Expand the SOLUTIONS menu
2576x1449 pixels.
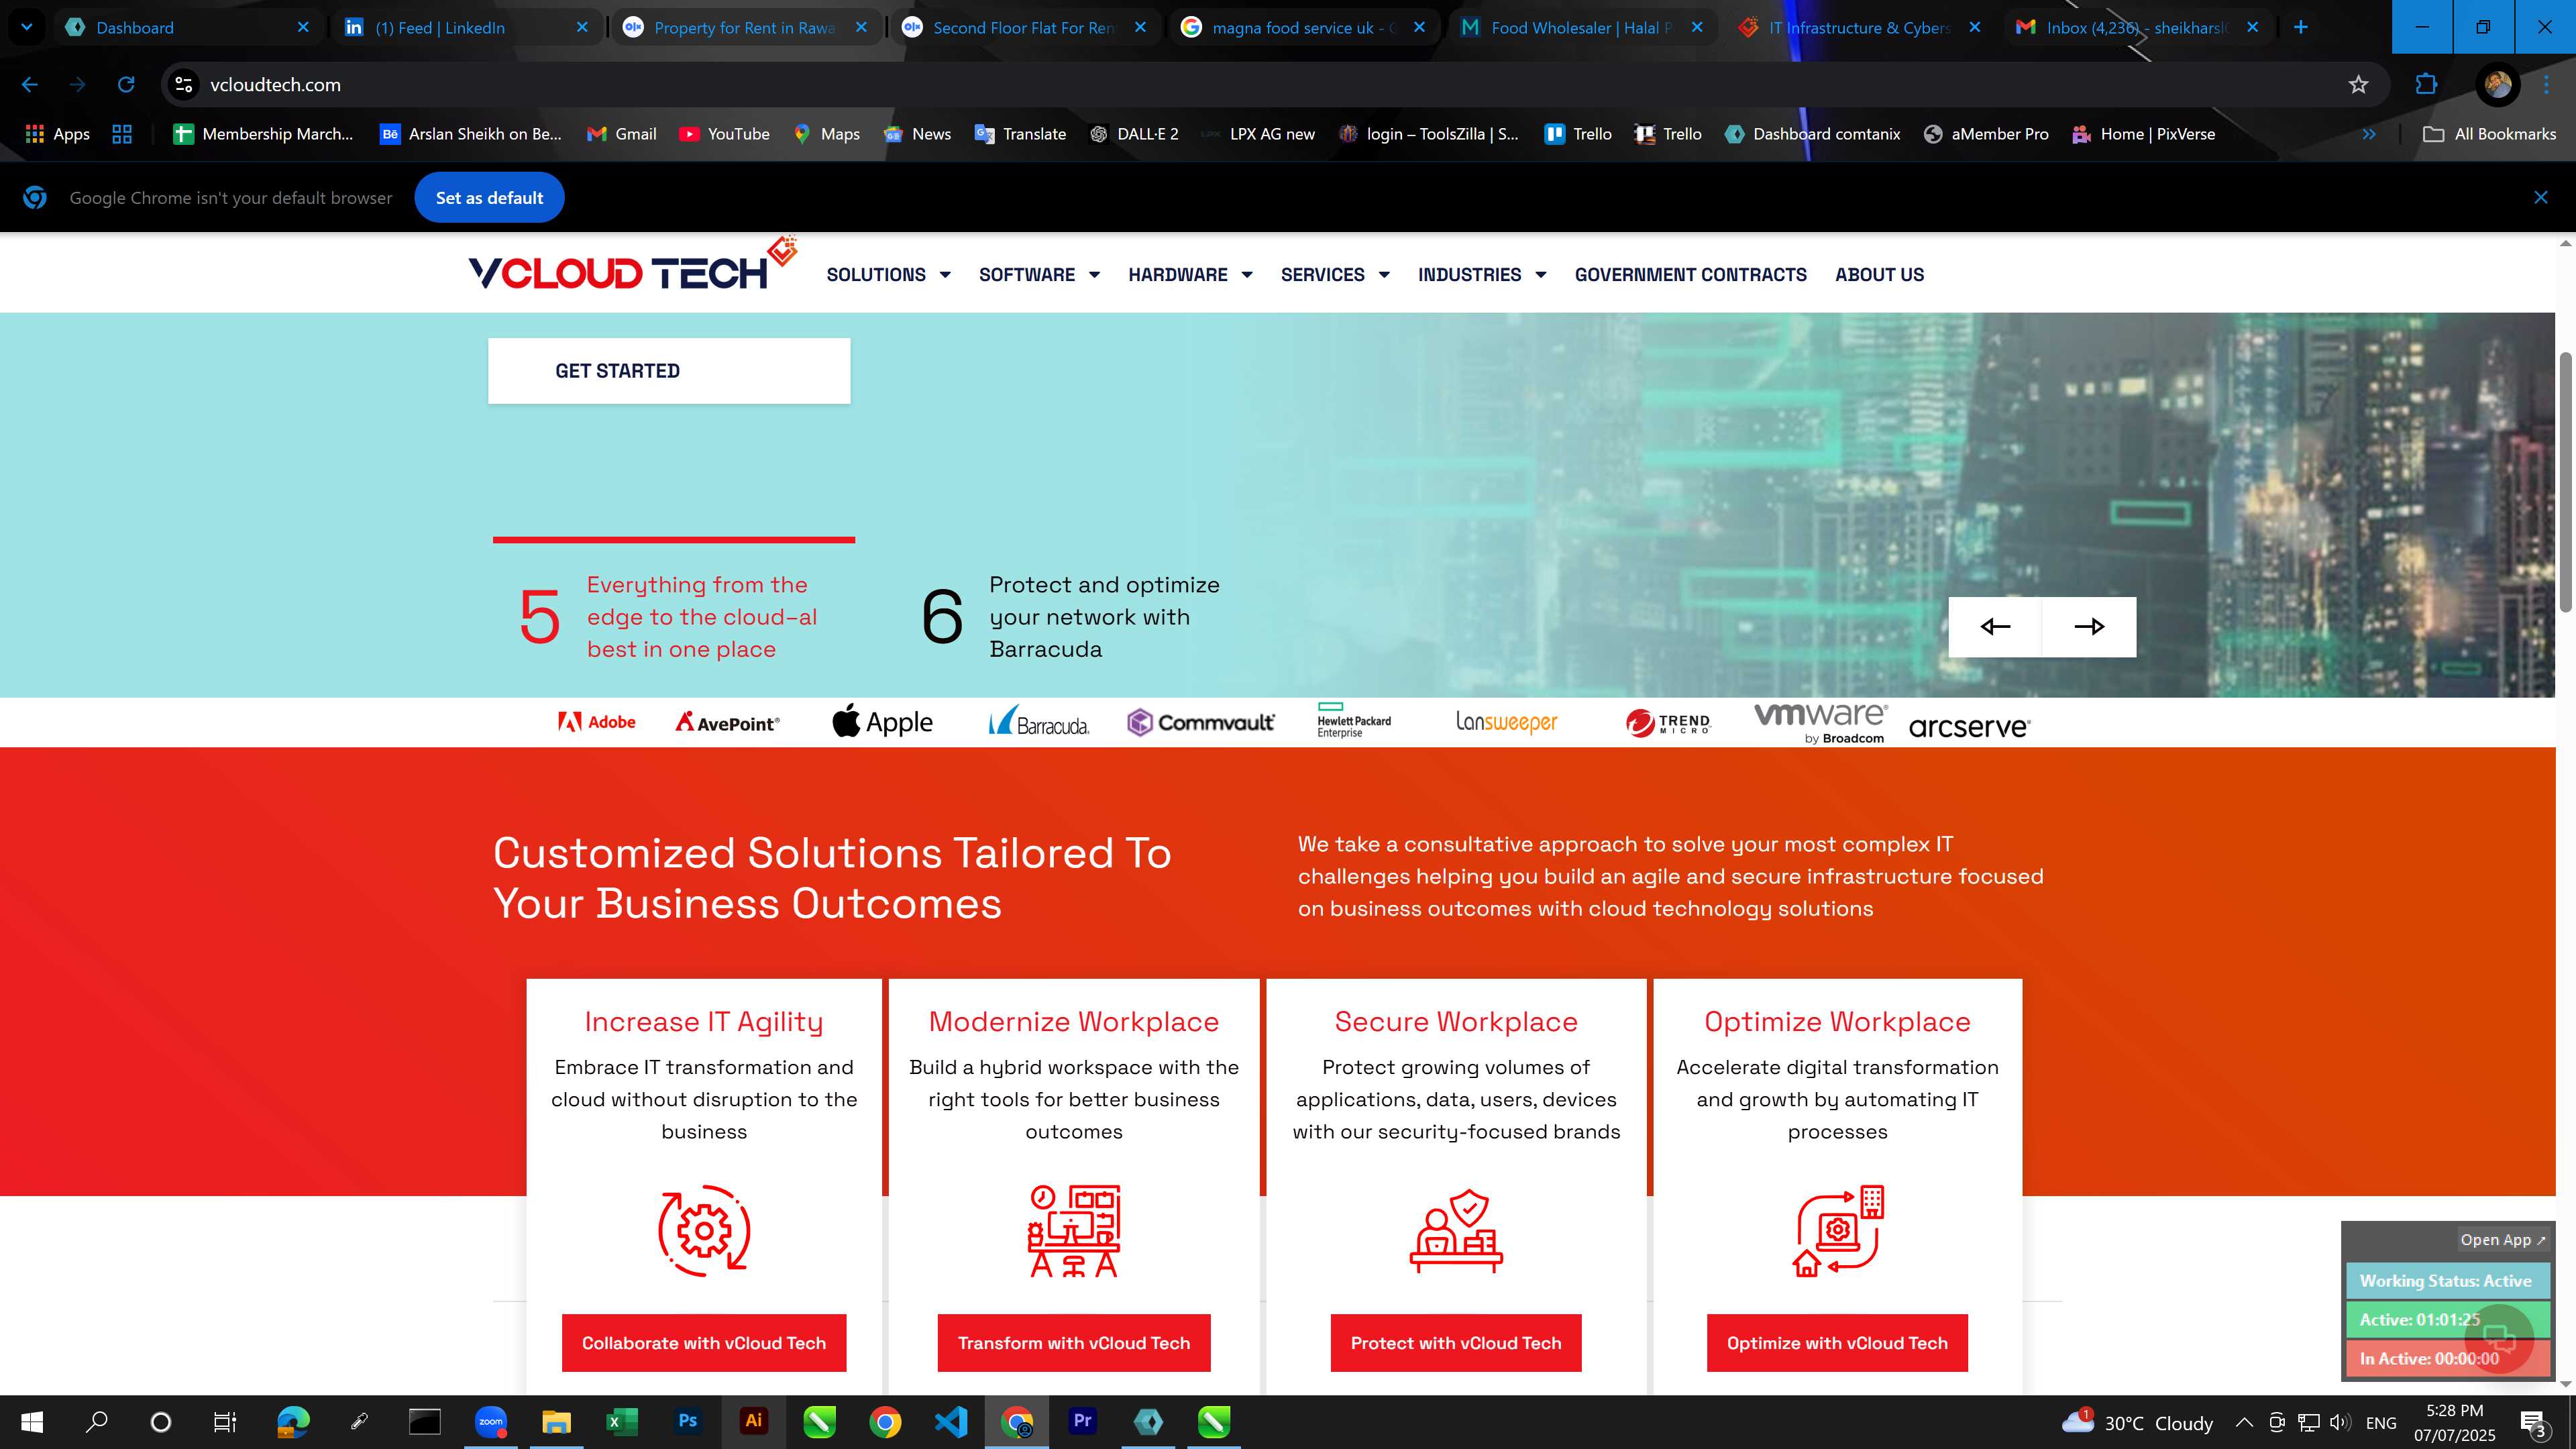[888, 275]
